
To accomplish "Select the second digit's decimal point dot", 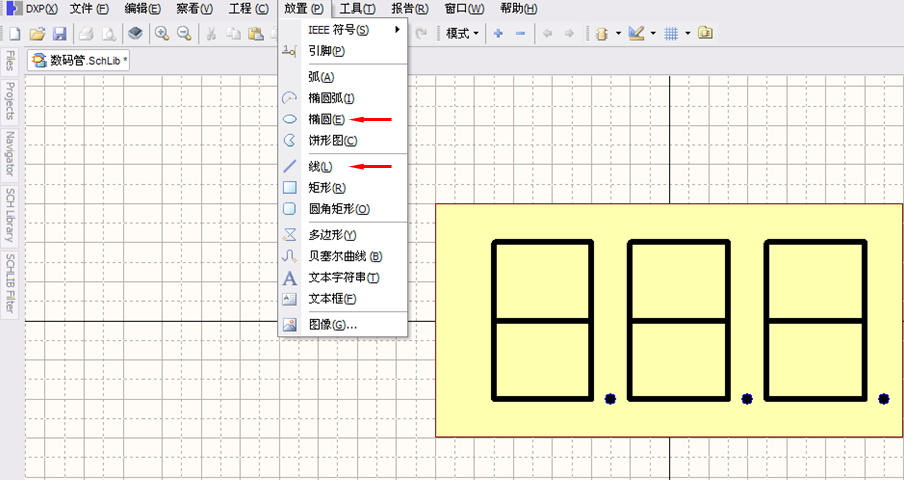I will coord(747,398).
